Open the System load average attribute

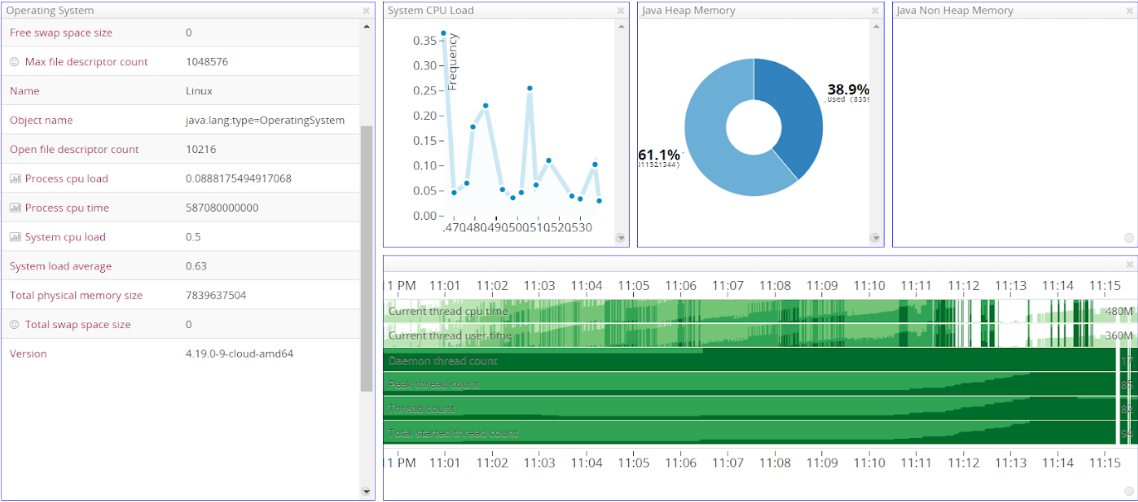click(60, 266)
